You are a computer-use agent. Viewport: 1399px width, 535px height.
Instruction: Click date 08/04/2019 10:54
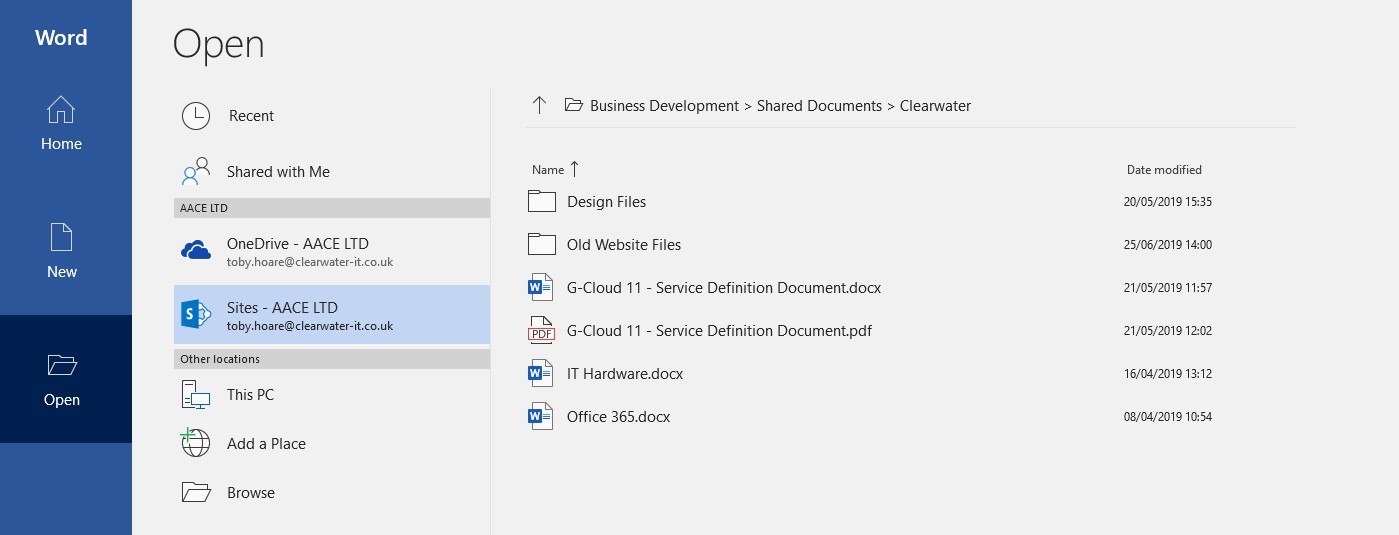(x=1168, y=417)
